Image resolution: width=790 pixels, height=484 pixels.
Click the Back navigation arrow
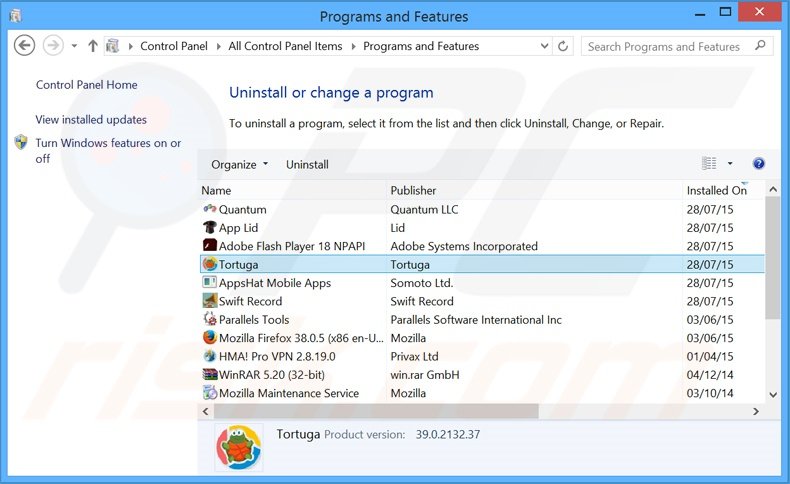click(25, 46)
